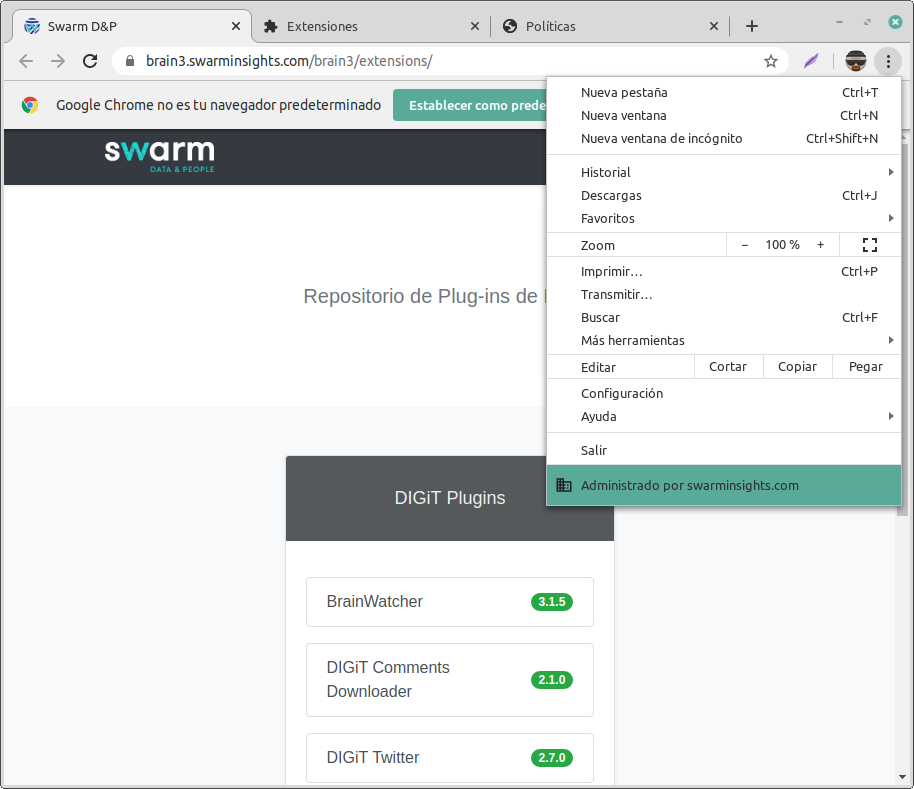This screenshot has height=789, width=914.
Task: Expand Más herramientas submenu
Action: (x=724, y=340)
